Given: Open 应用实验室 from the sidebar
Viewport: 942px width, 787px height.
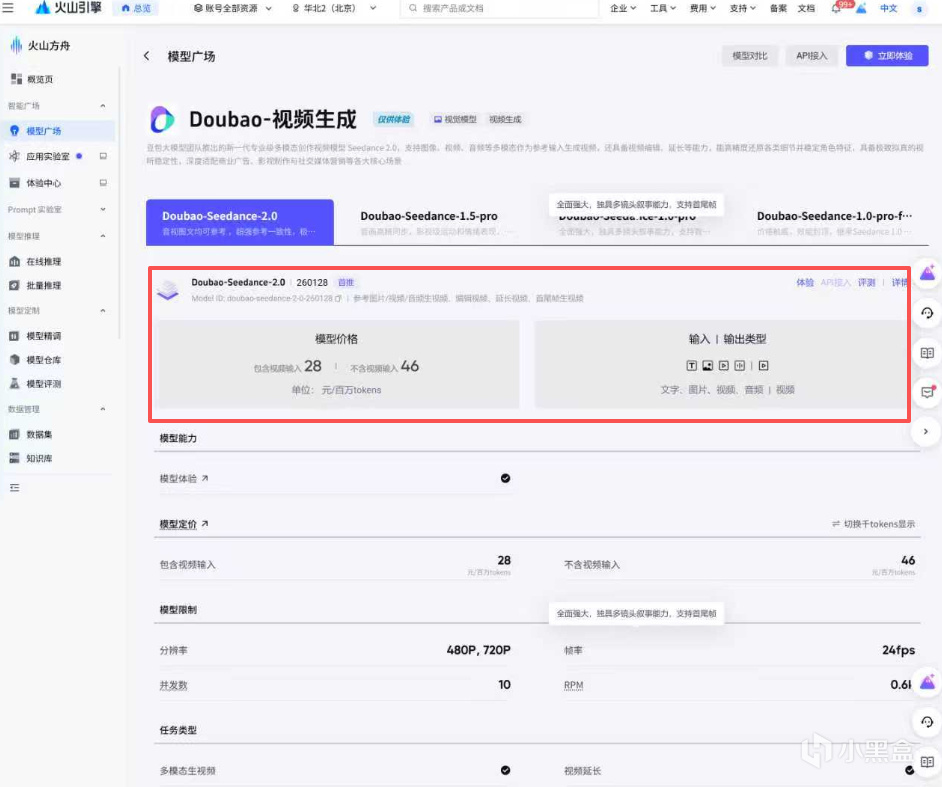Looking at the screenshot, I should pyautogui.click(x=47, y=156).
